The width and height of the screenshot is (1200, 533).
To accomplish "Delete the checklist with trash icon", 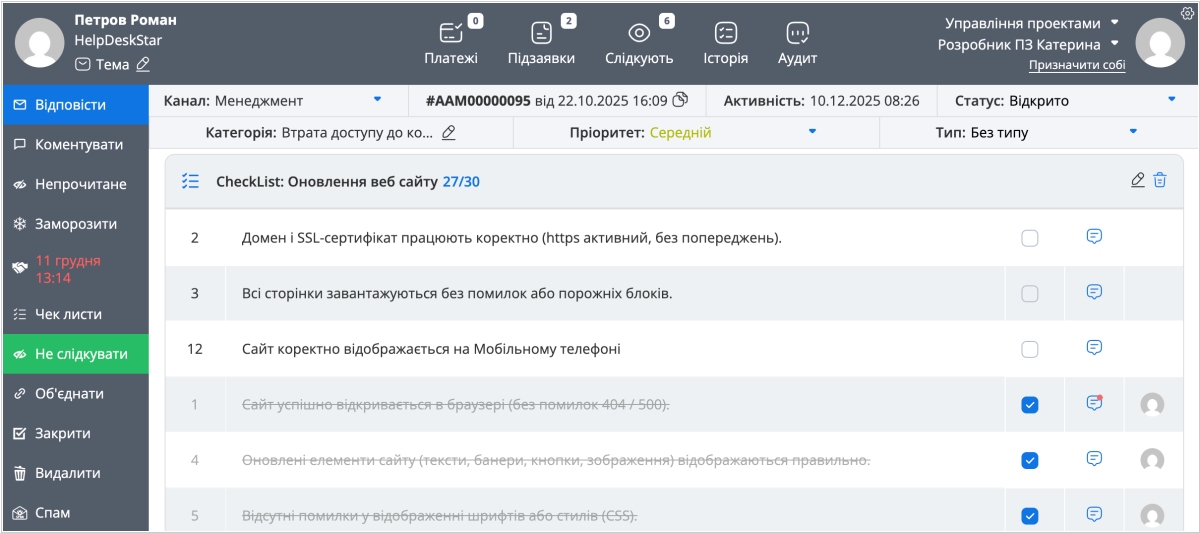I will 1160,181.
